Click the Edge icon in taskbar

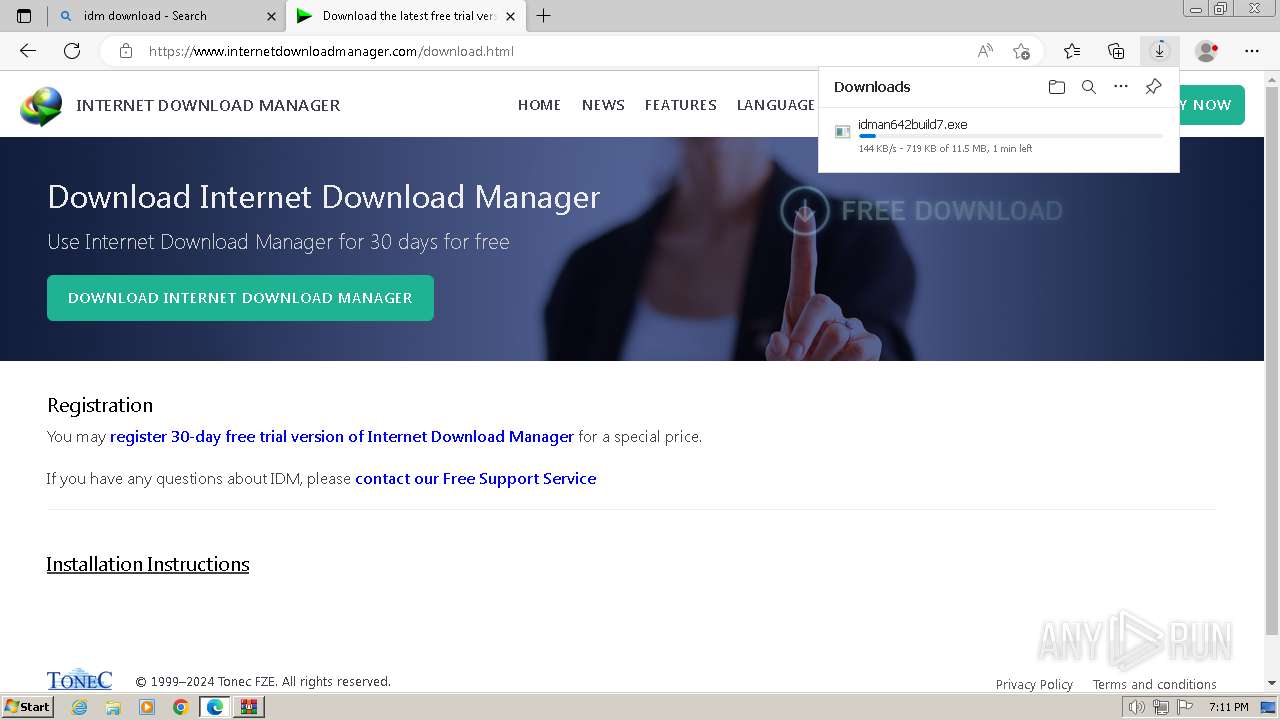(x=214, y=707)
